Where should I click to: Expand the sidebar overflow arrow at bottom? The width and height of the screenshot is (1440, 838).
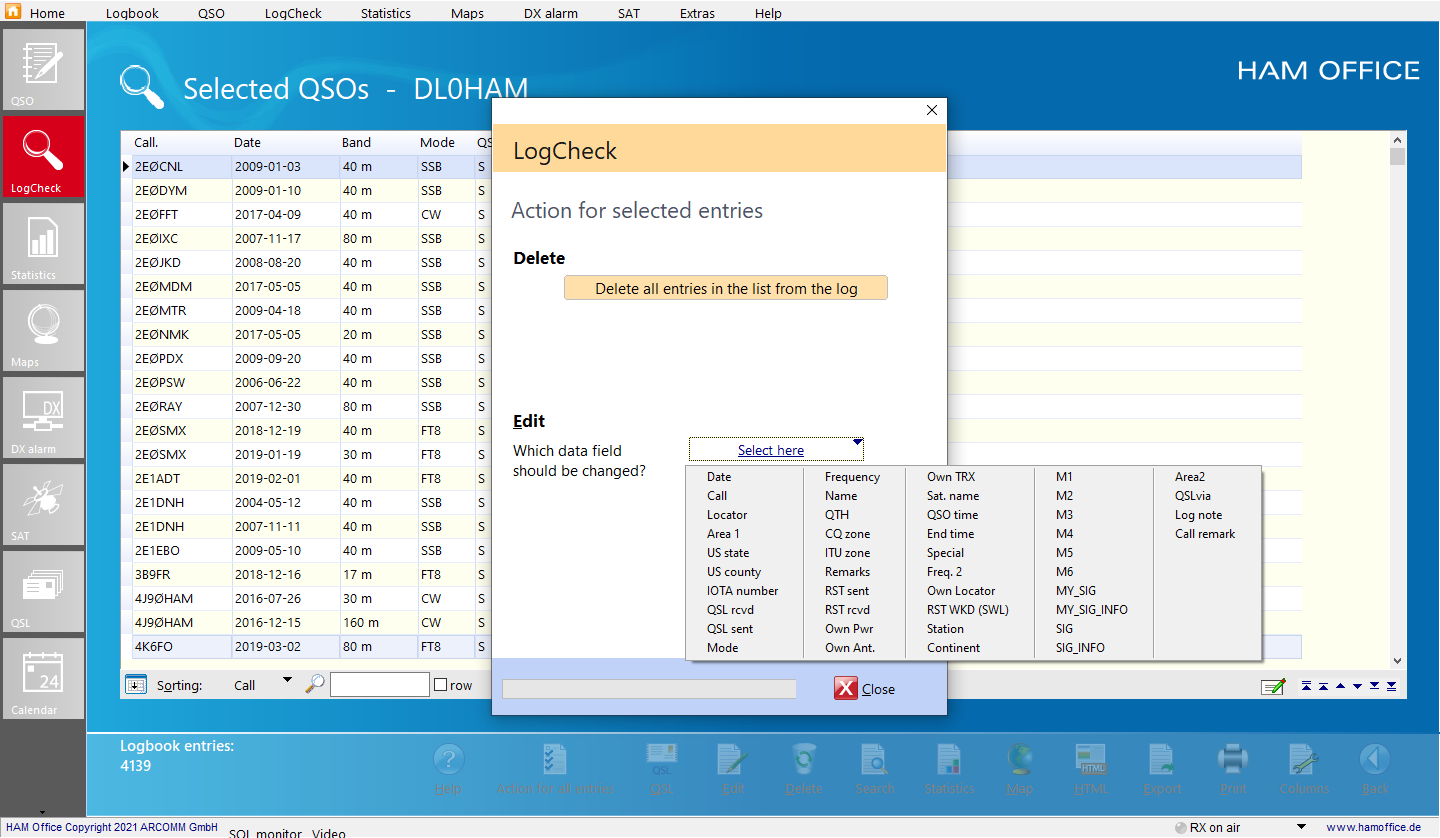[42, 811]
